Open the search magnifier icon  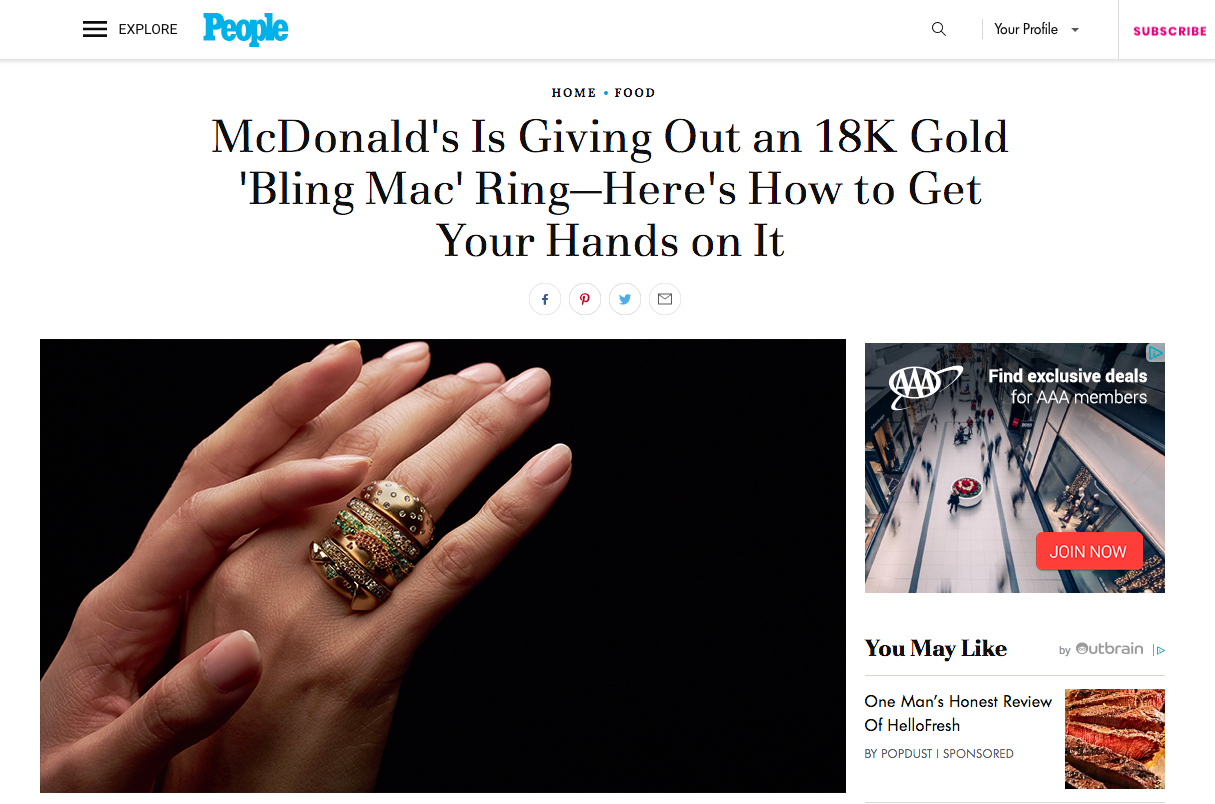click(x=938, y=29)
